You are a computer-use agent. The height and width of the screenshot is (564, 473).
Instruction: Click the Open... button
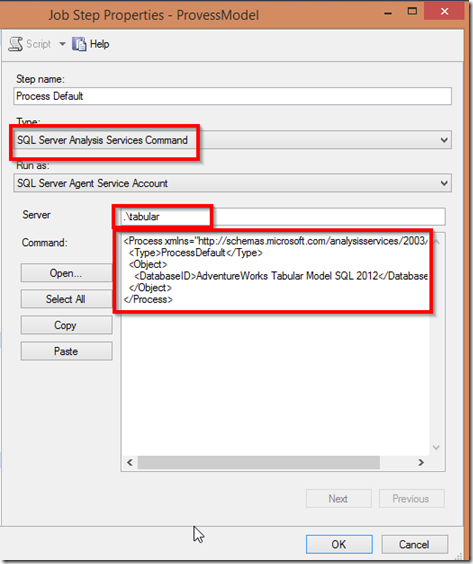point(66,273)
